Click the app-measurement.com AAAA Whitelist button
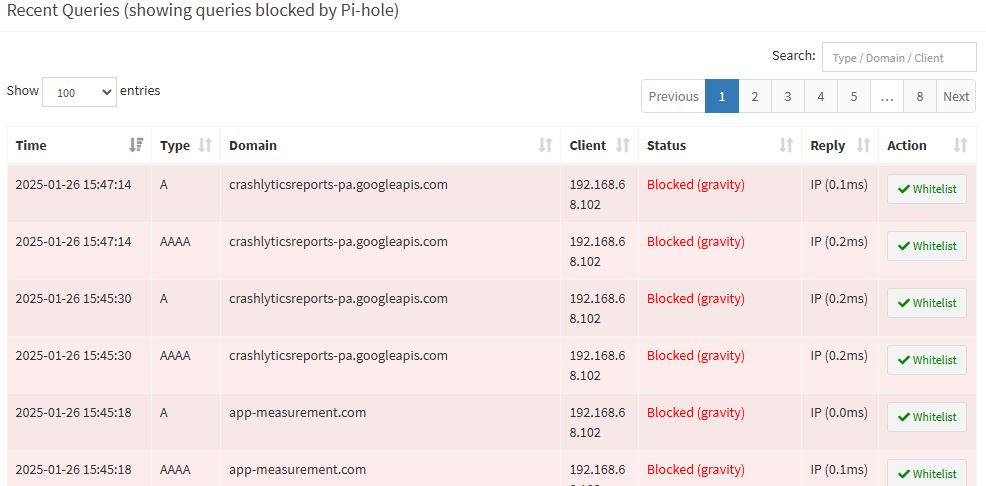The height and width of the screenshot is (486, 986). click(x=927, y=473)
